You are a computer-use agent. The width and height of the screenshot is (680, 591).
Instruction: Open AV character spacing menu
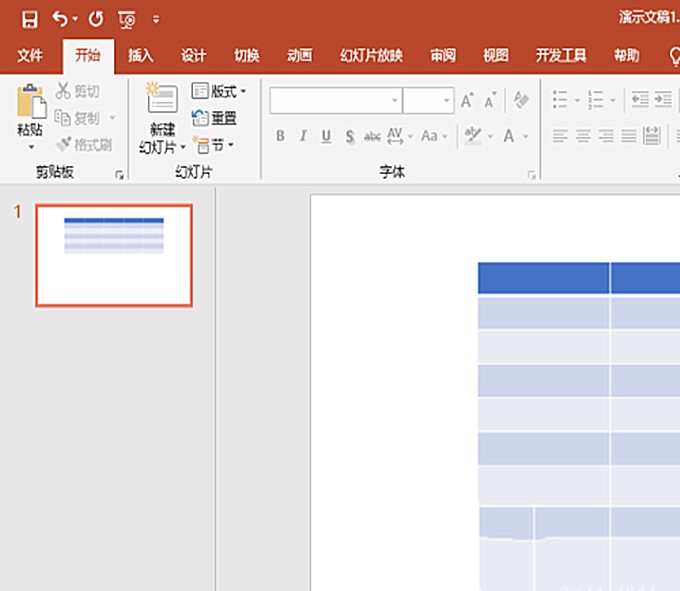[x=399, y=136]
